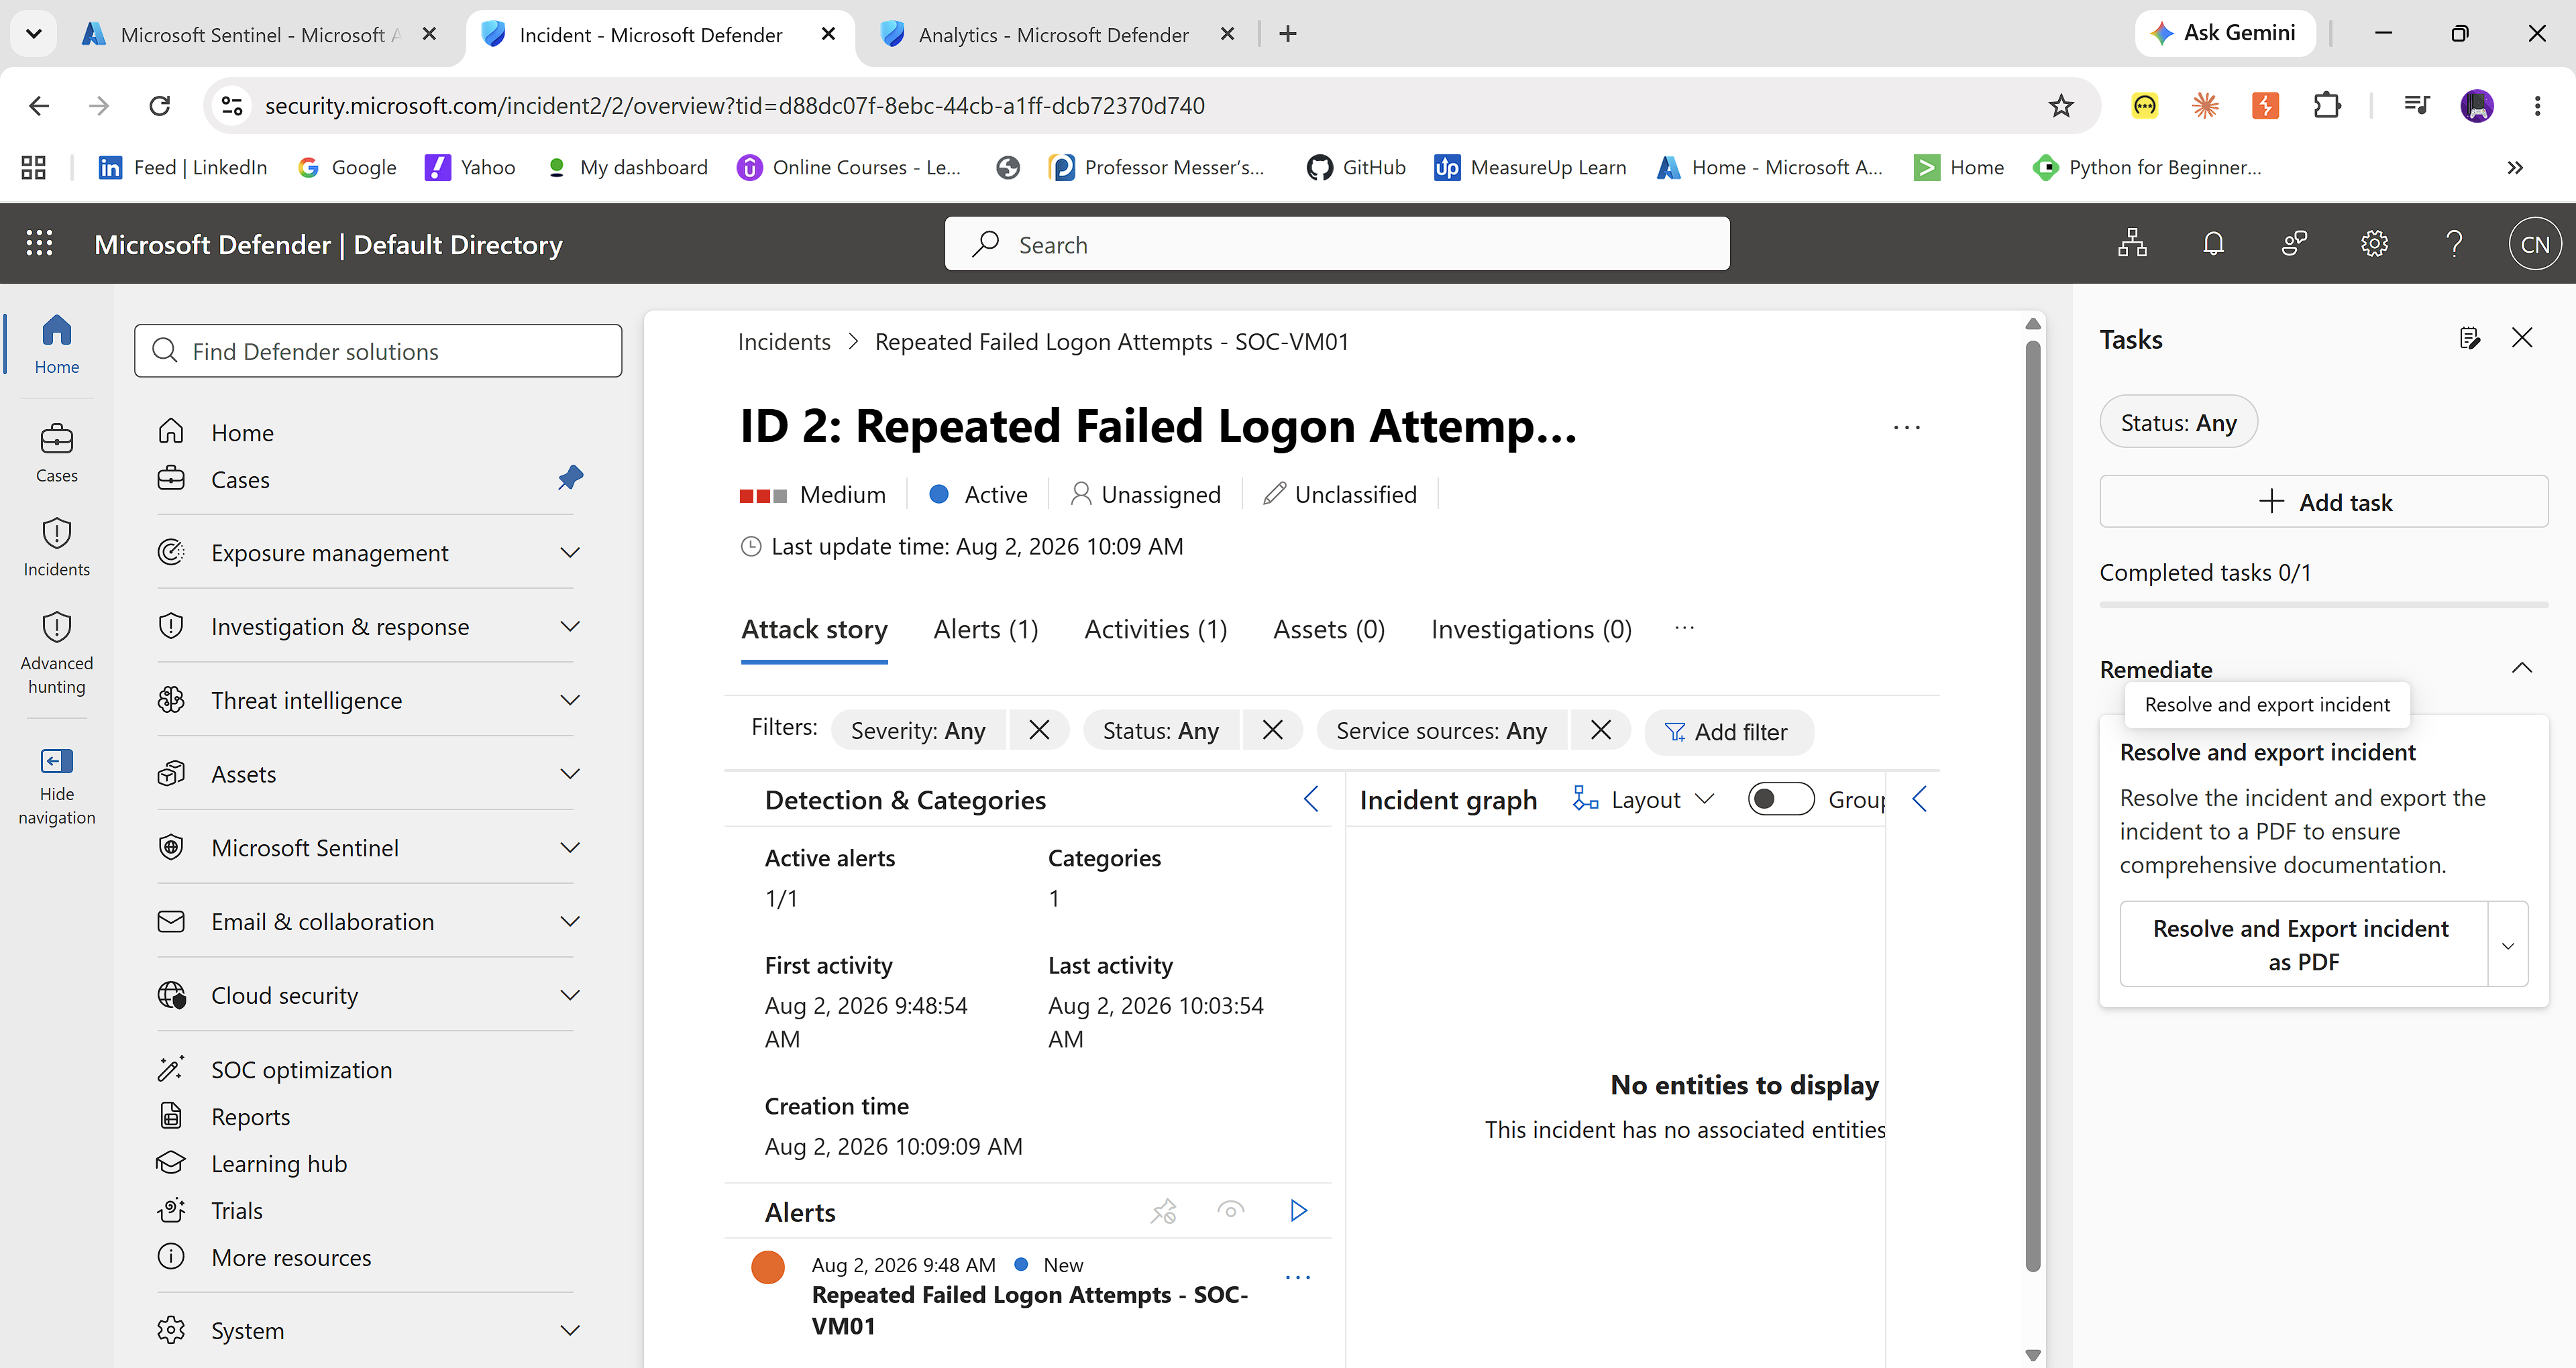This screenshot has width=2576, height=1368.
Task: Bookmark this page with the star icon
Action: 2061,105
